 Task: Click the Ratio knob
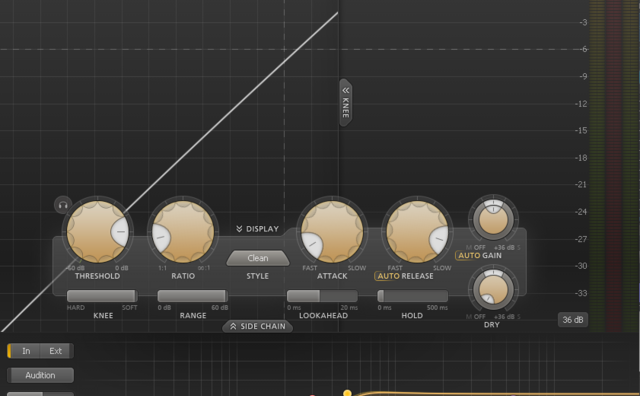coord(183,231)
